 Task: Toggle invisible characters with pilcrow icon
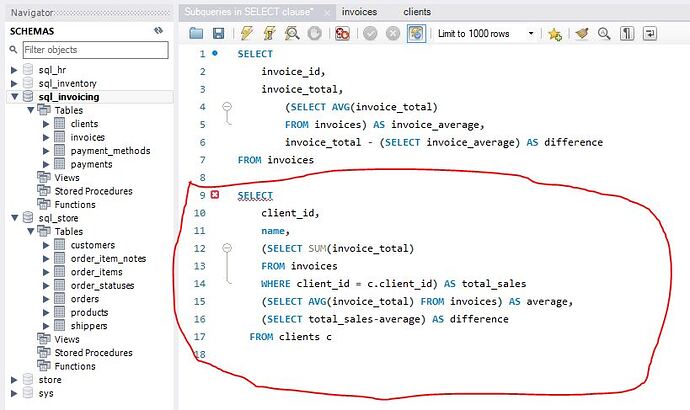pos(627,33)
